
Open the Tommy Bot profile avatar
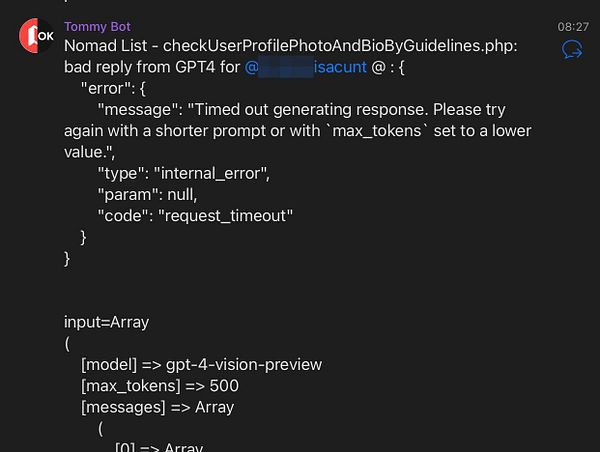[x=37, y=36]
